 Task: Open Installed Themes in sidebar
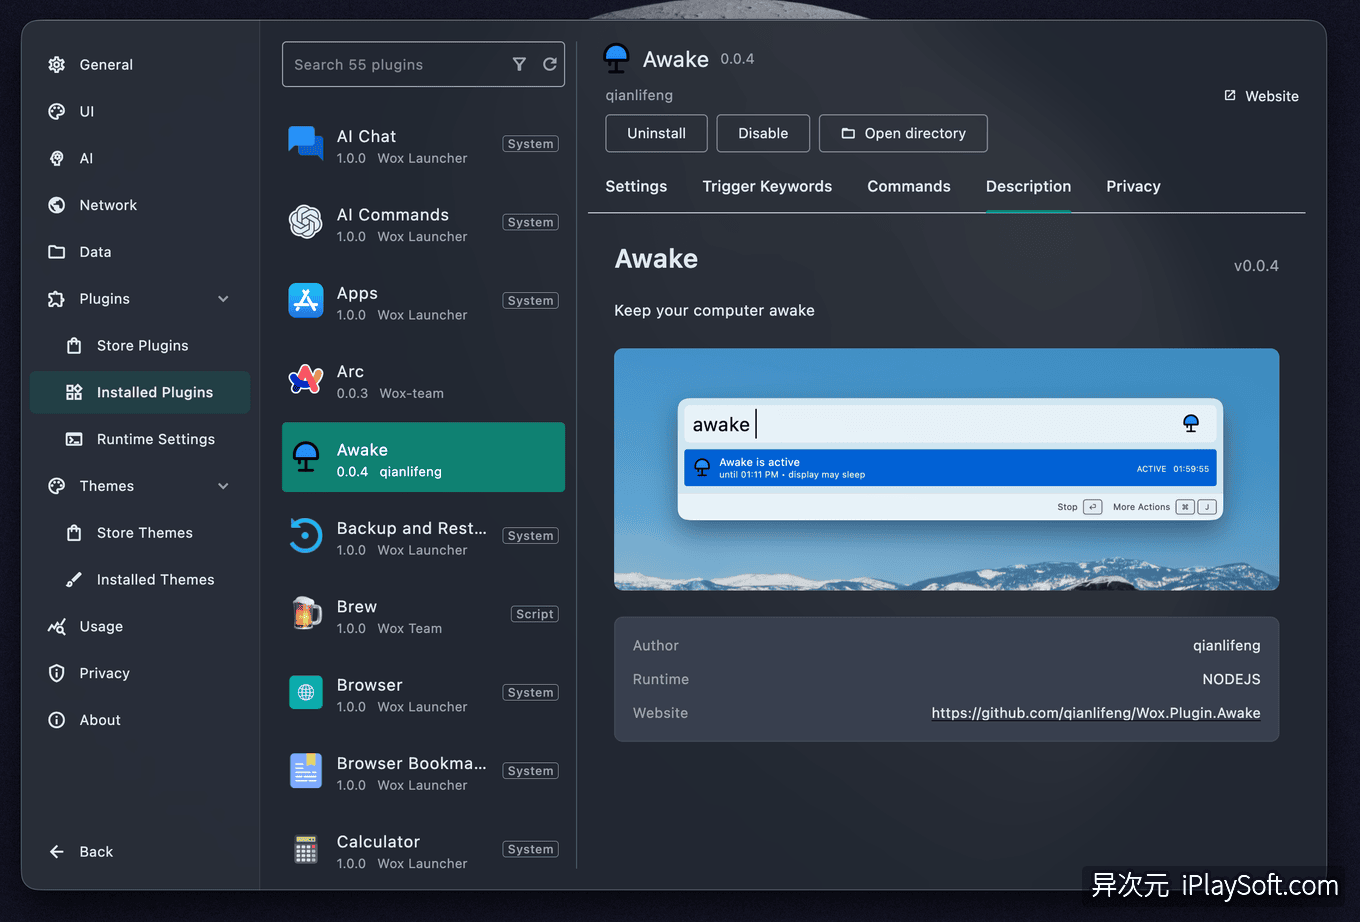[x=140, y=580]
